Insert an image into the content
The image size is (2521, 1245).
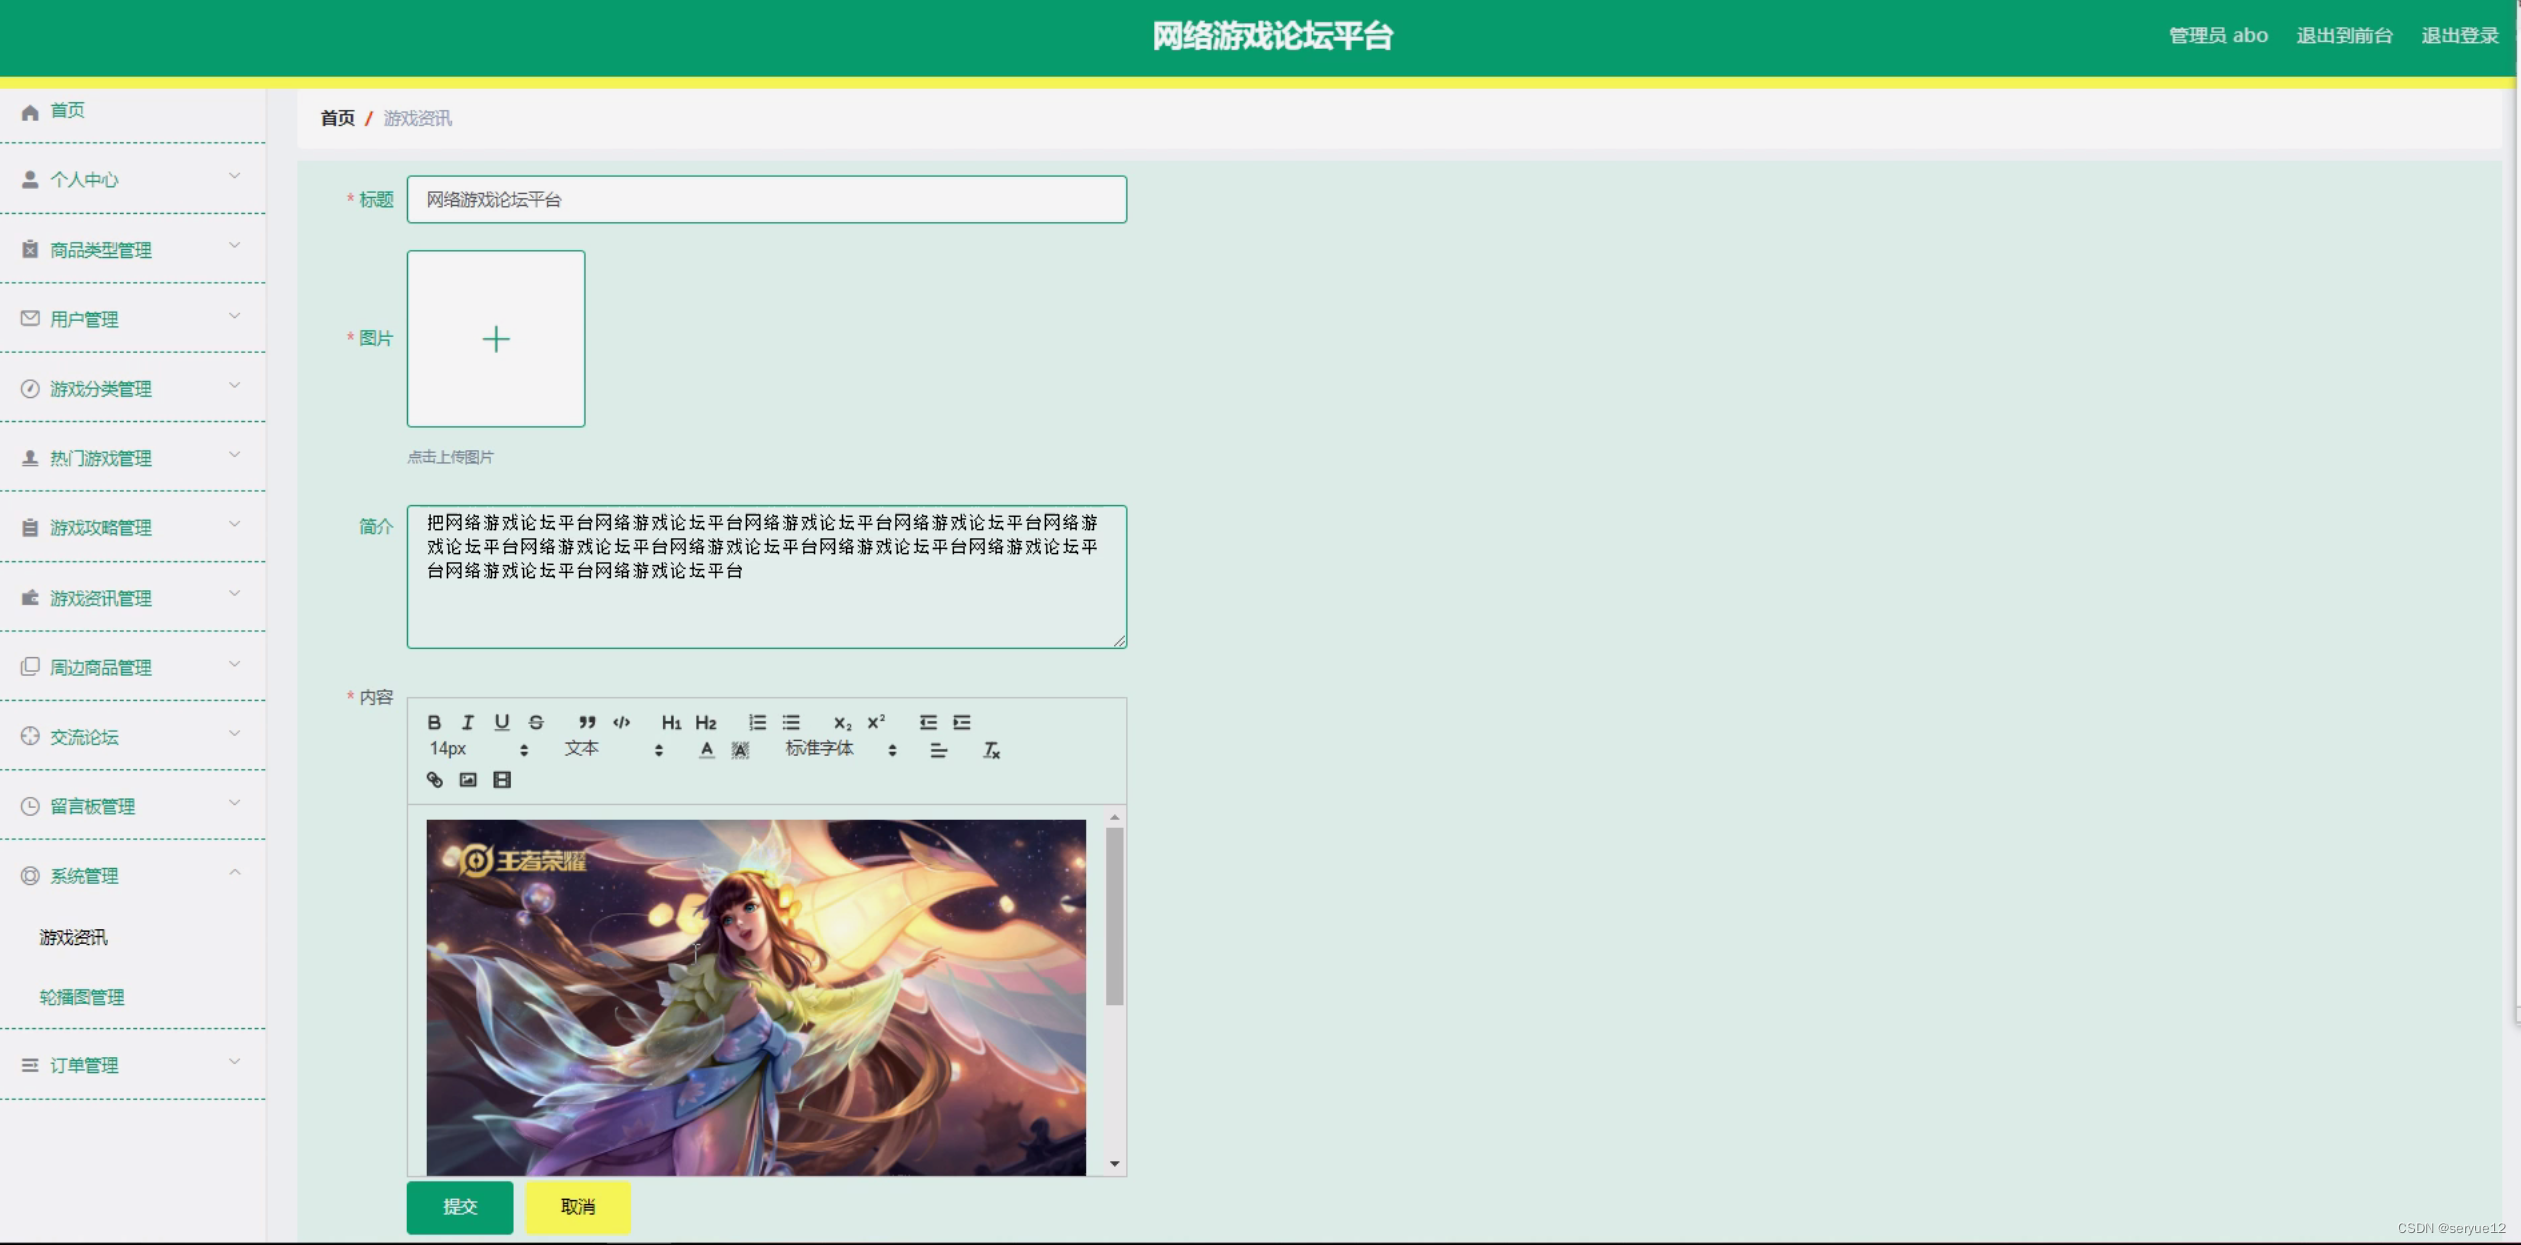coord(468,780)
